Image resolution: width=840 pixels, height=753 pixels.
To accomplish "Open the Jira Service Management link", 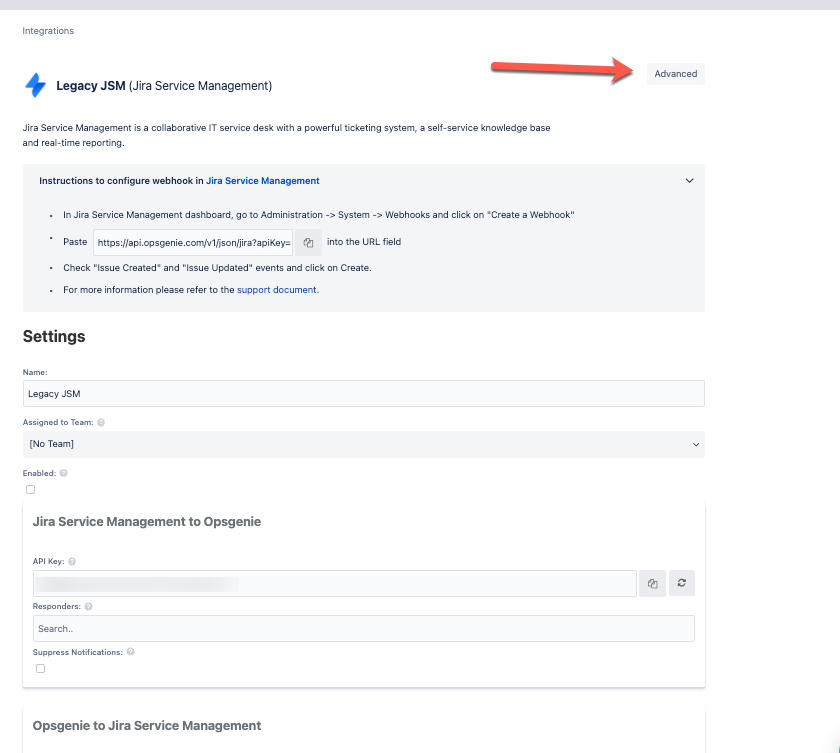I will pos(262,181).
